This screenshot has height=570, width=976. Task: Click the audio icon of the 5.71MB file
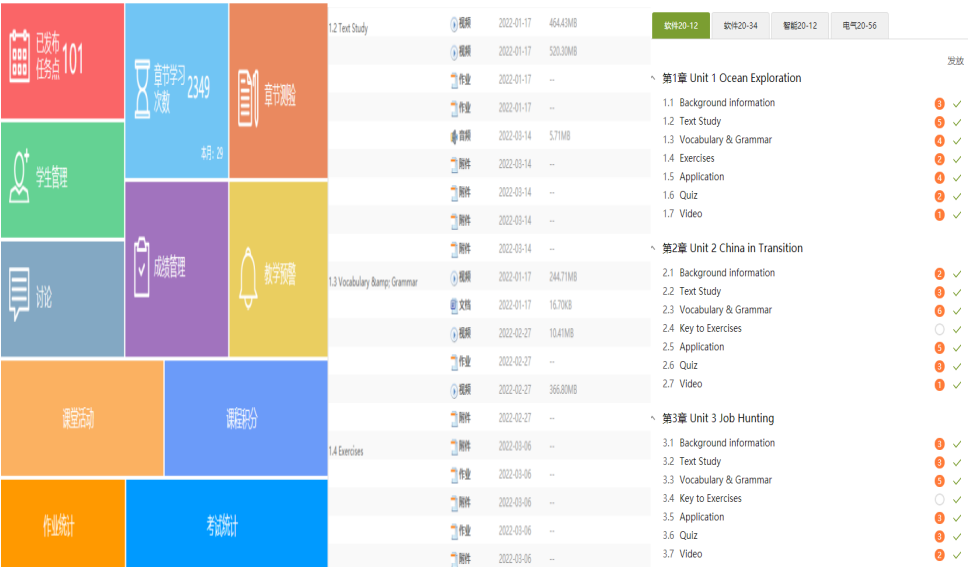tap(454, 136)
